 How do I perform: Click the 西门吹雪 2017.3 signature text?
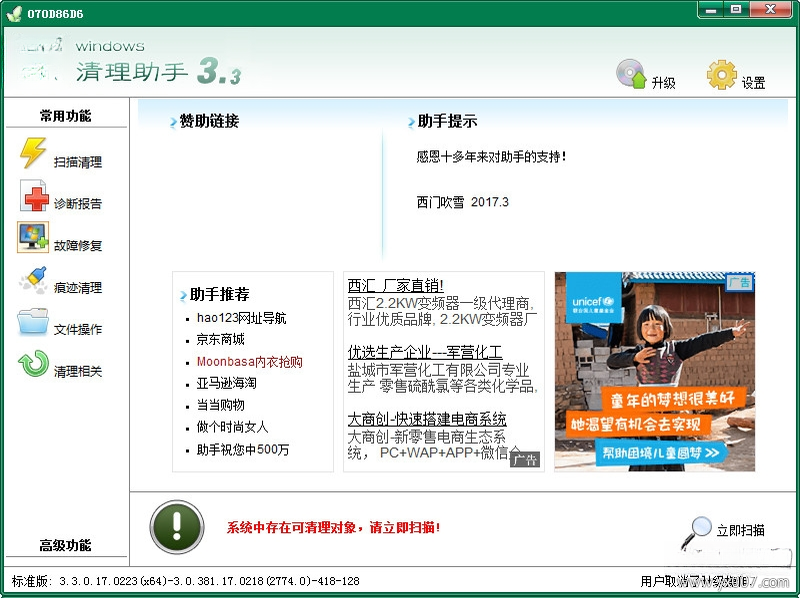(x=462, y=202)
